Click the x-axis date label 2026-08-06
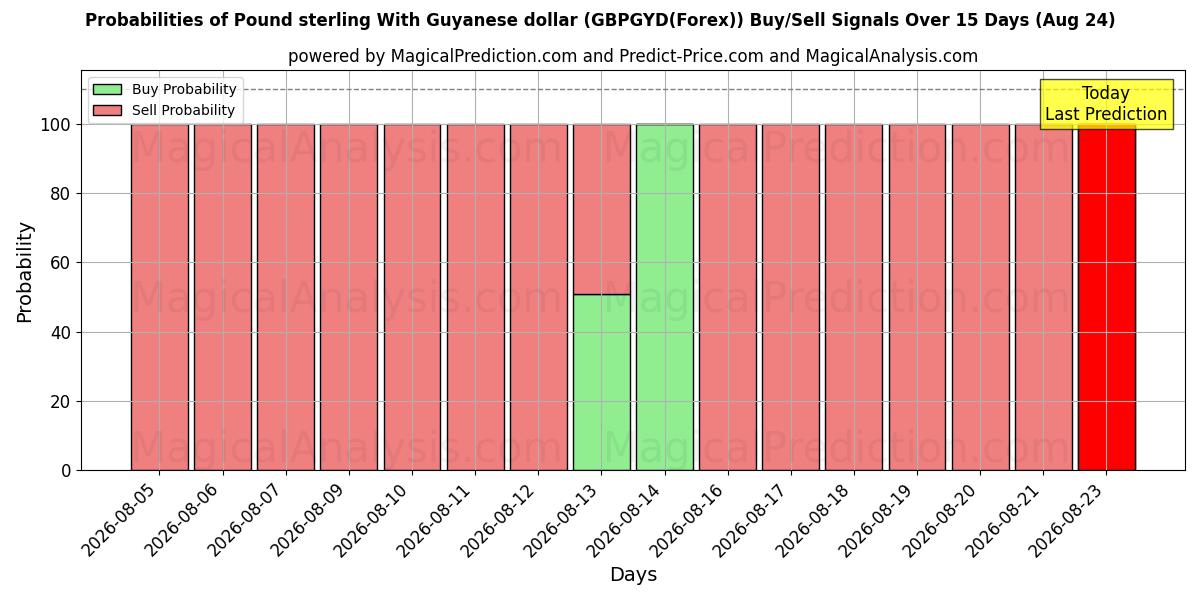This screenshot has width=1200, height=600. 185,518
